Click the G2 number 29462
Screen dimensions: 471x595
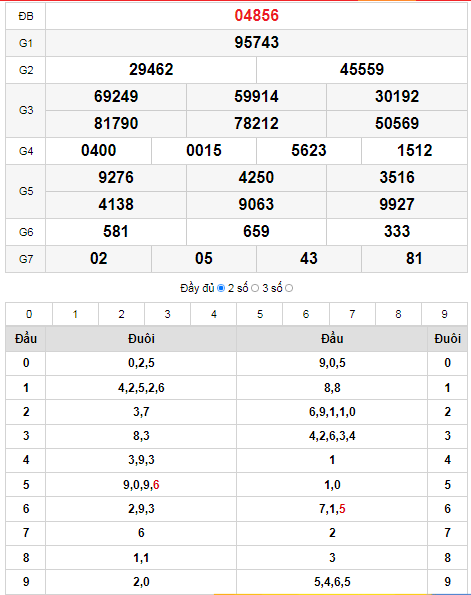click(x=151, y=69)
